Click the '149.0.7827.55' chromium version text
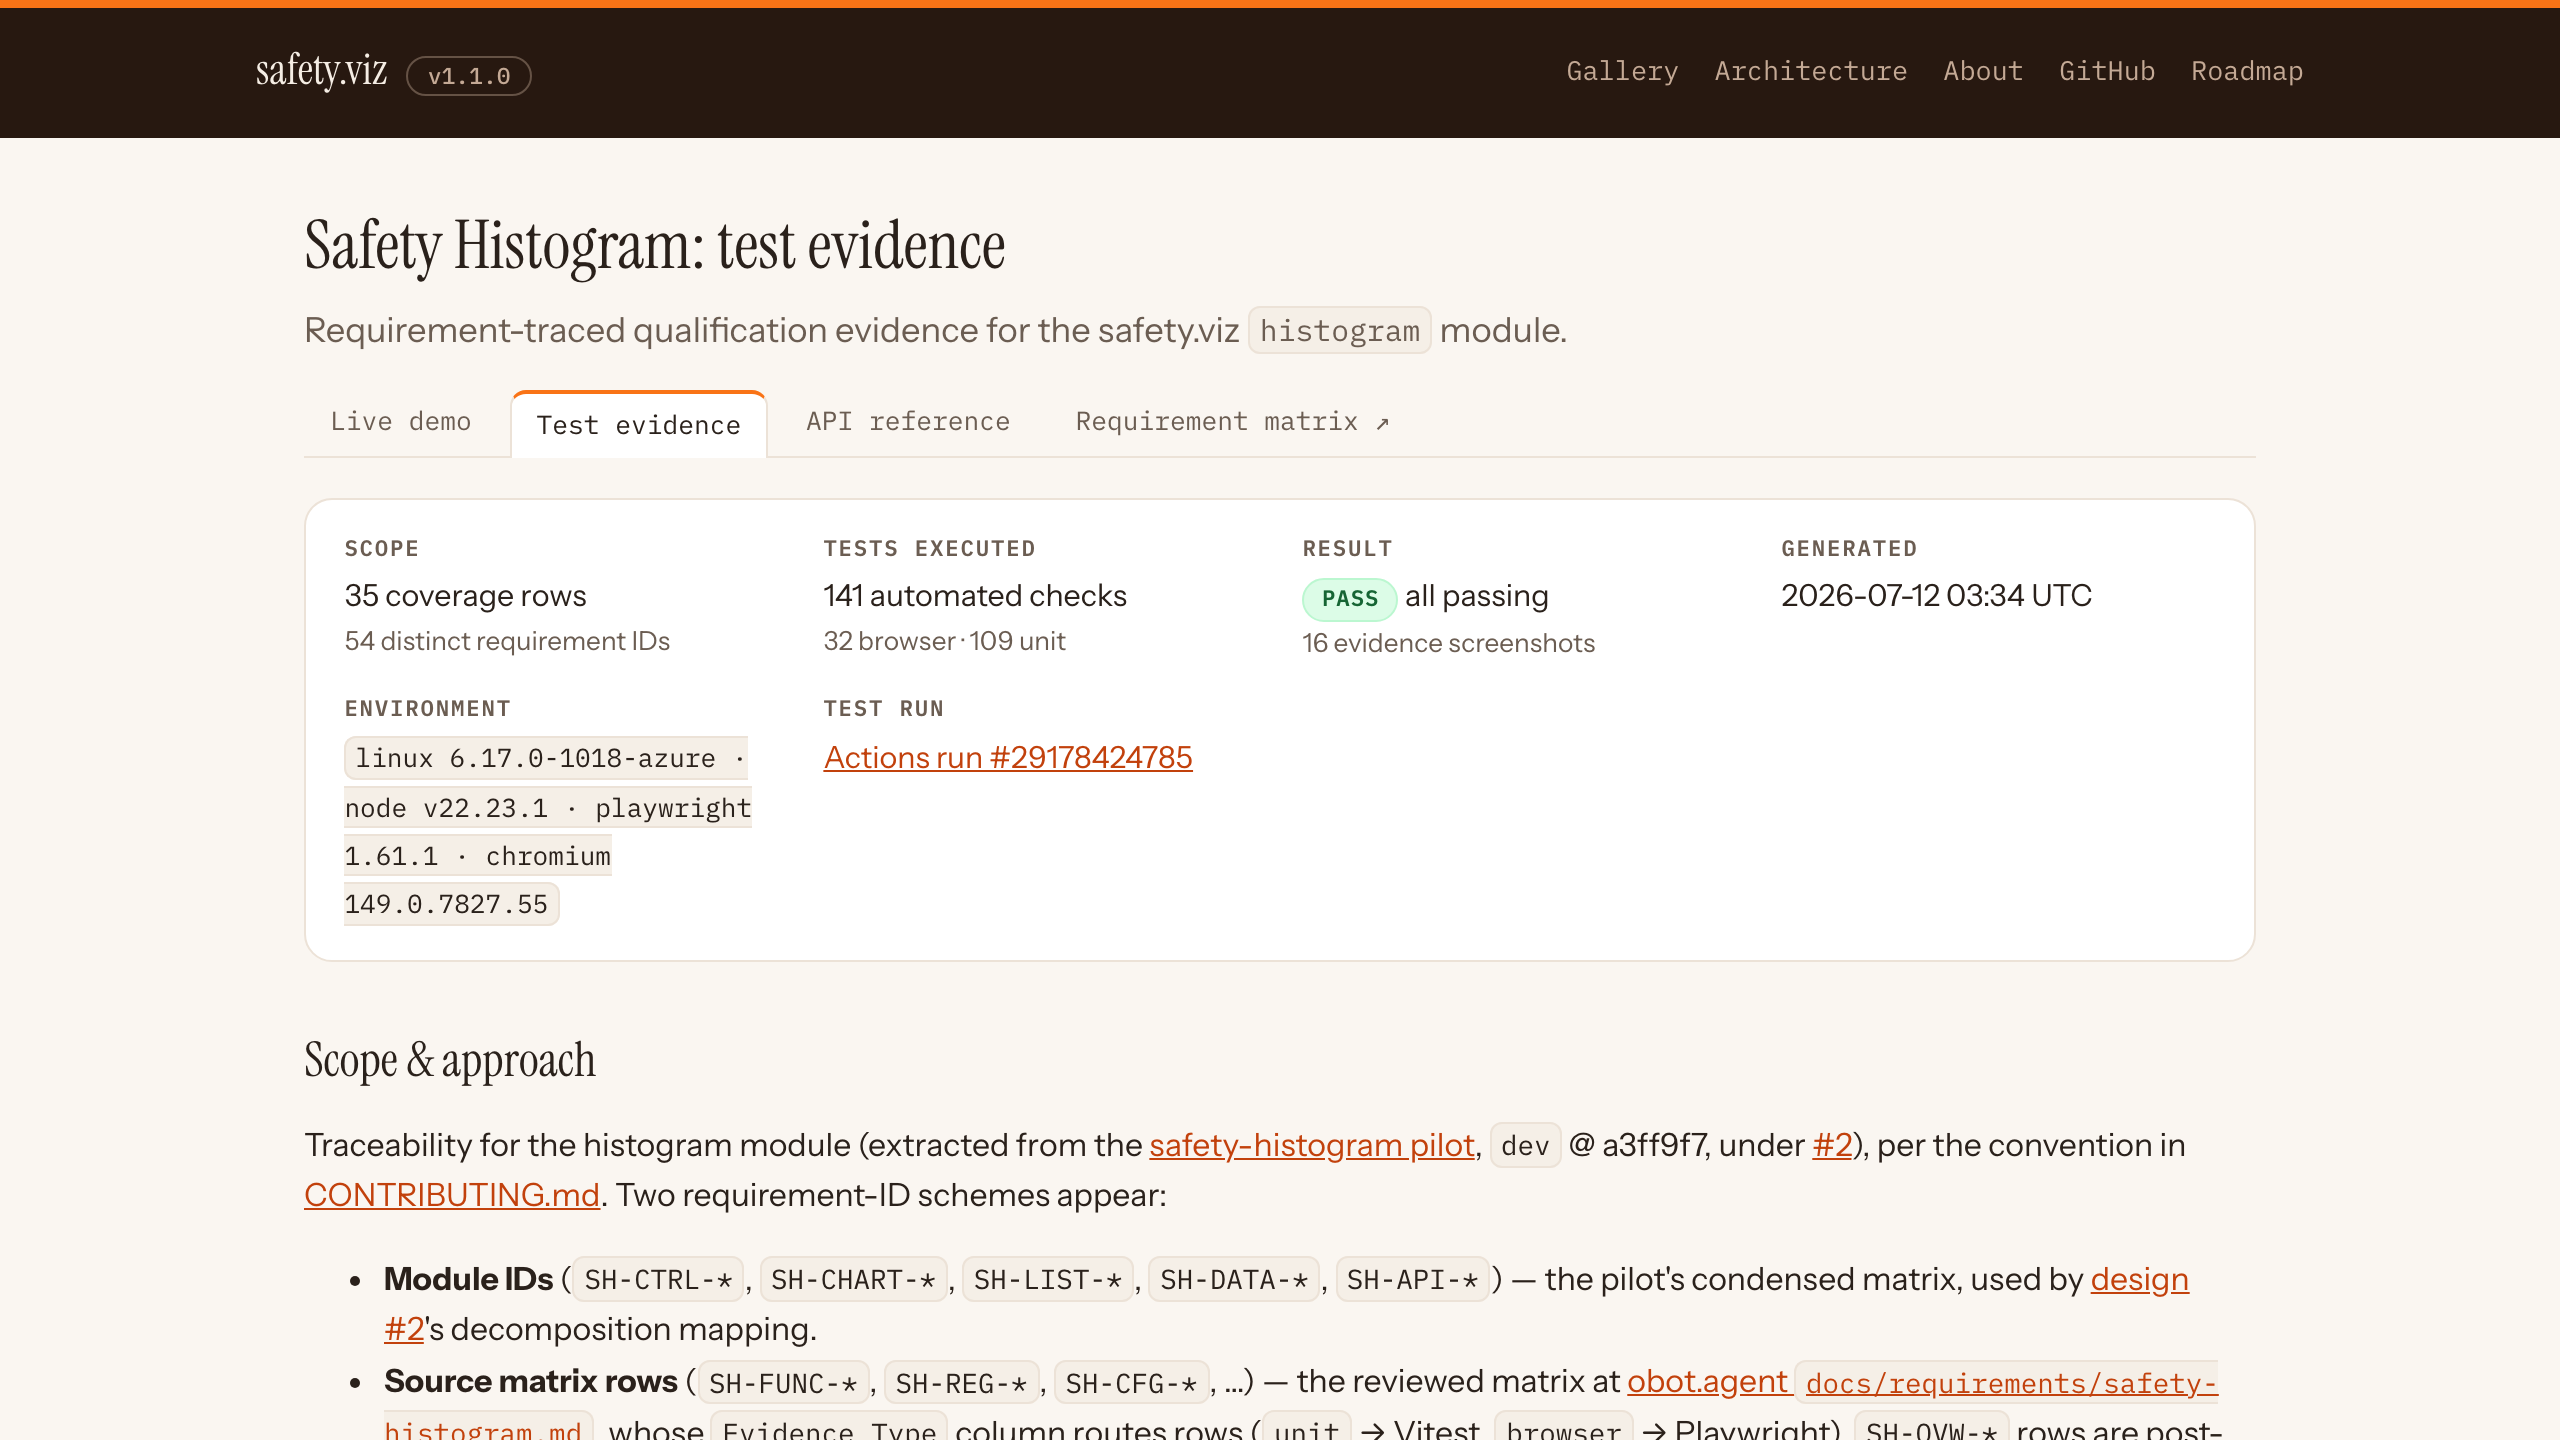Screen dimensions: 2560x1440 coord(446,905)
